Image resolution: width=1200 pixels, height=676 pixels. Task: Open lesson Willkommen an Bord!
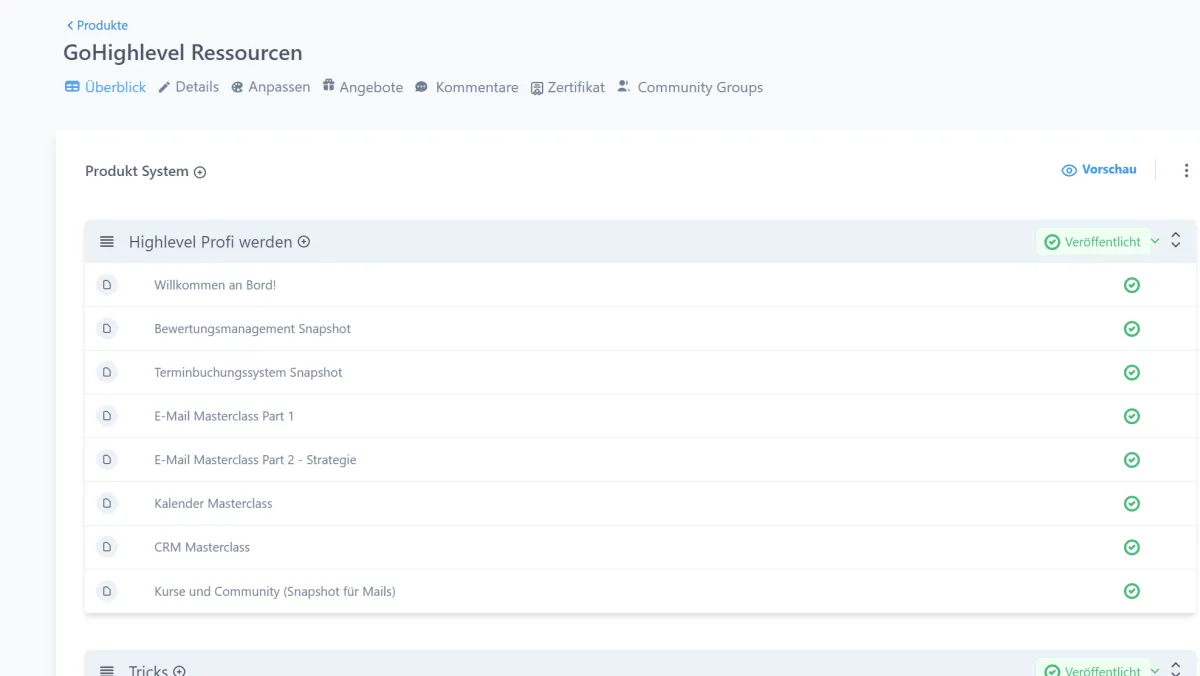pyautogui.click(x=215, y=285)
